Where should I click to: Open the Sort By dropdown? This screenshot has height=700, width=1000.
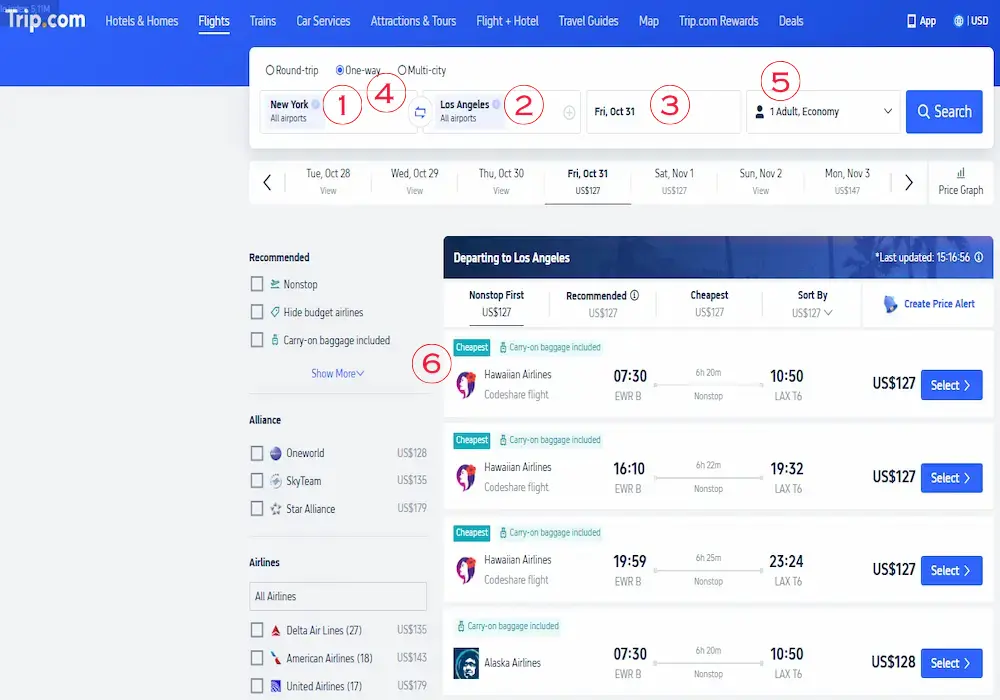tap(812, 304)
